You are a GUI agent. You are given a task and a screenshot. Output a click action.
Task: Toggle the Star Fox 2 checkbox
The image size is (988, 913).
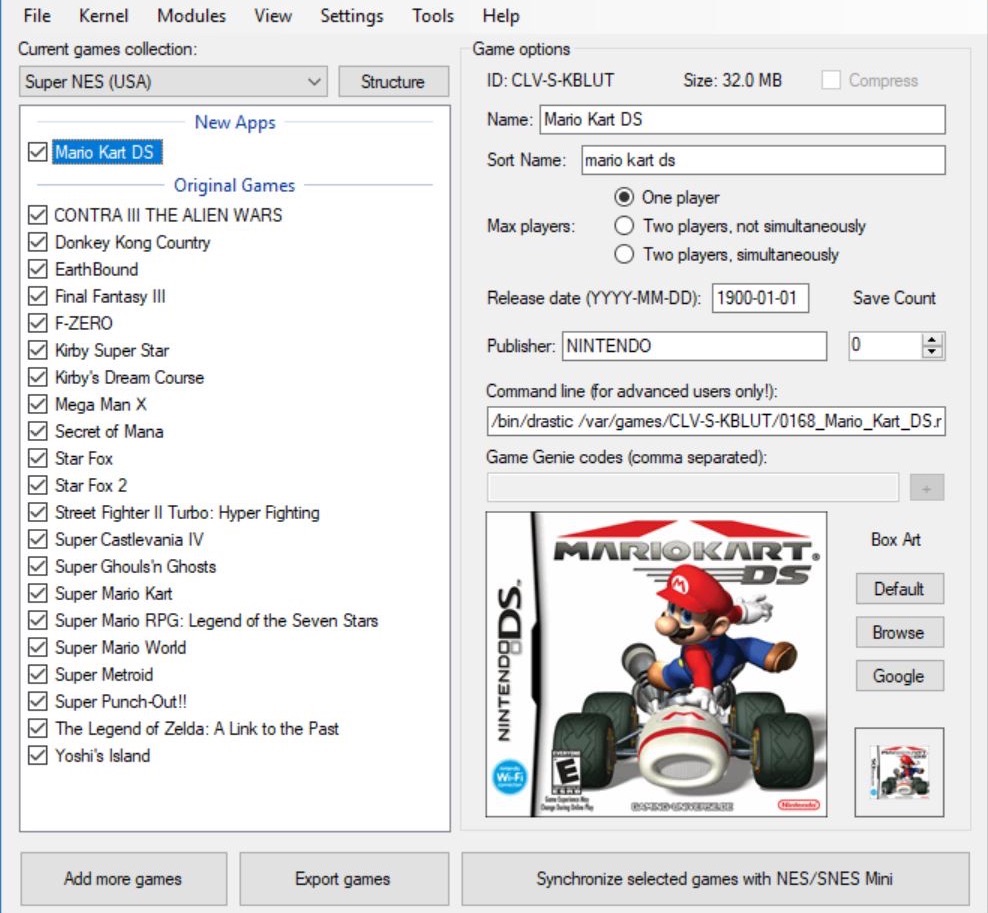[38, 485]
